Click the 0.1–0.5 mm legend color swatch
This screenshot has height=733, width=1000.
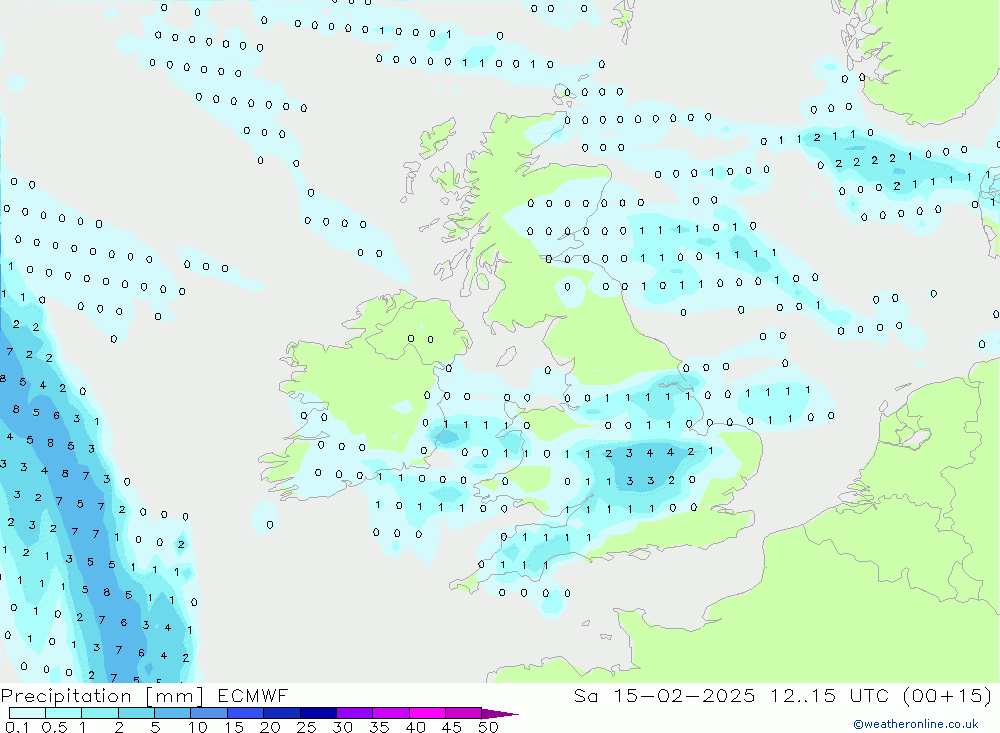tap(27, 713)
